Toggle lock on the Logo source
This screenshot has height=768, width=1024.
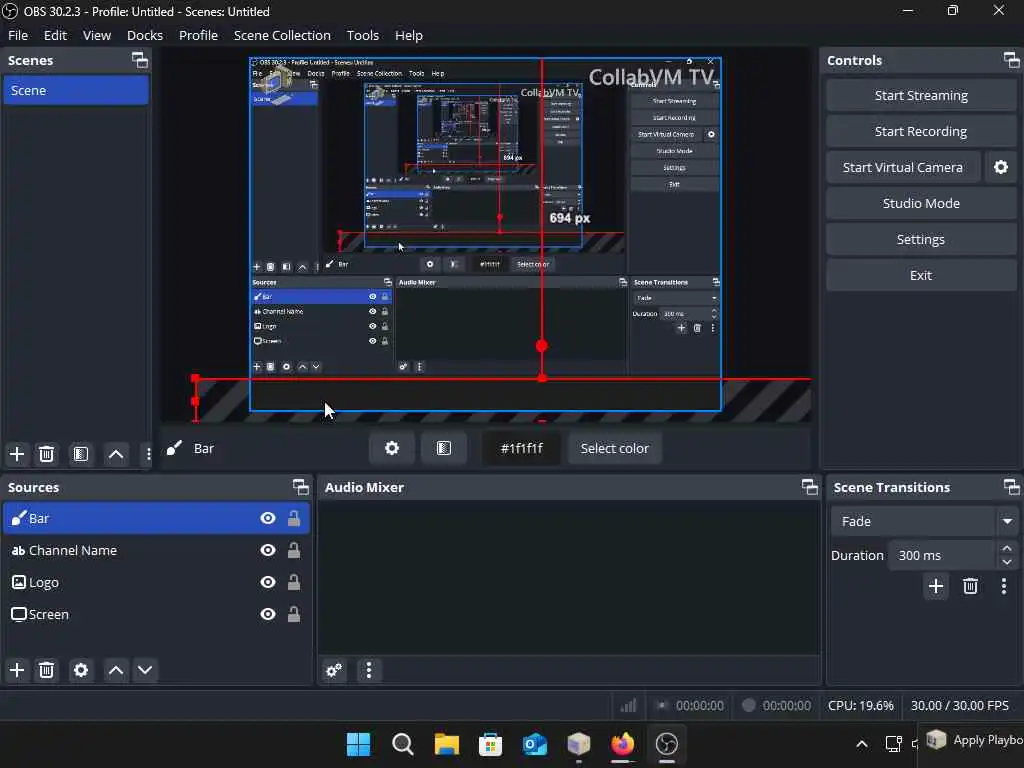(x=294, y=582)
